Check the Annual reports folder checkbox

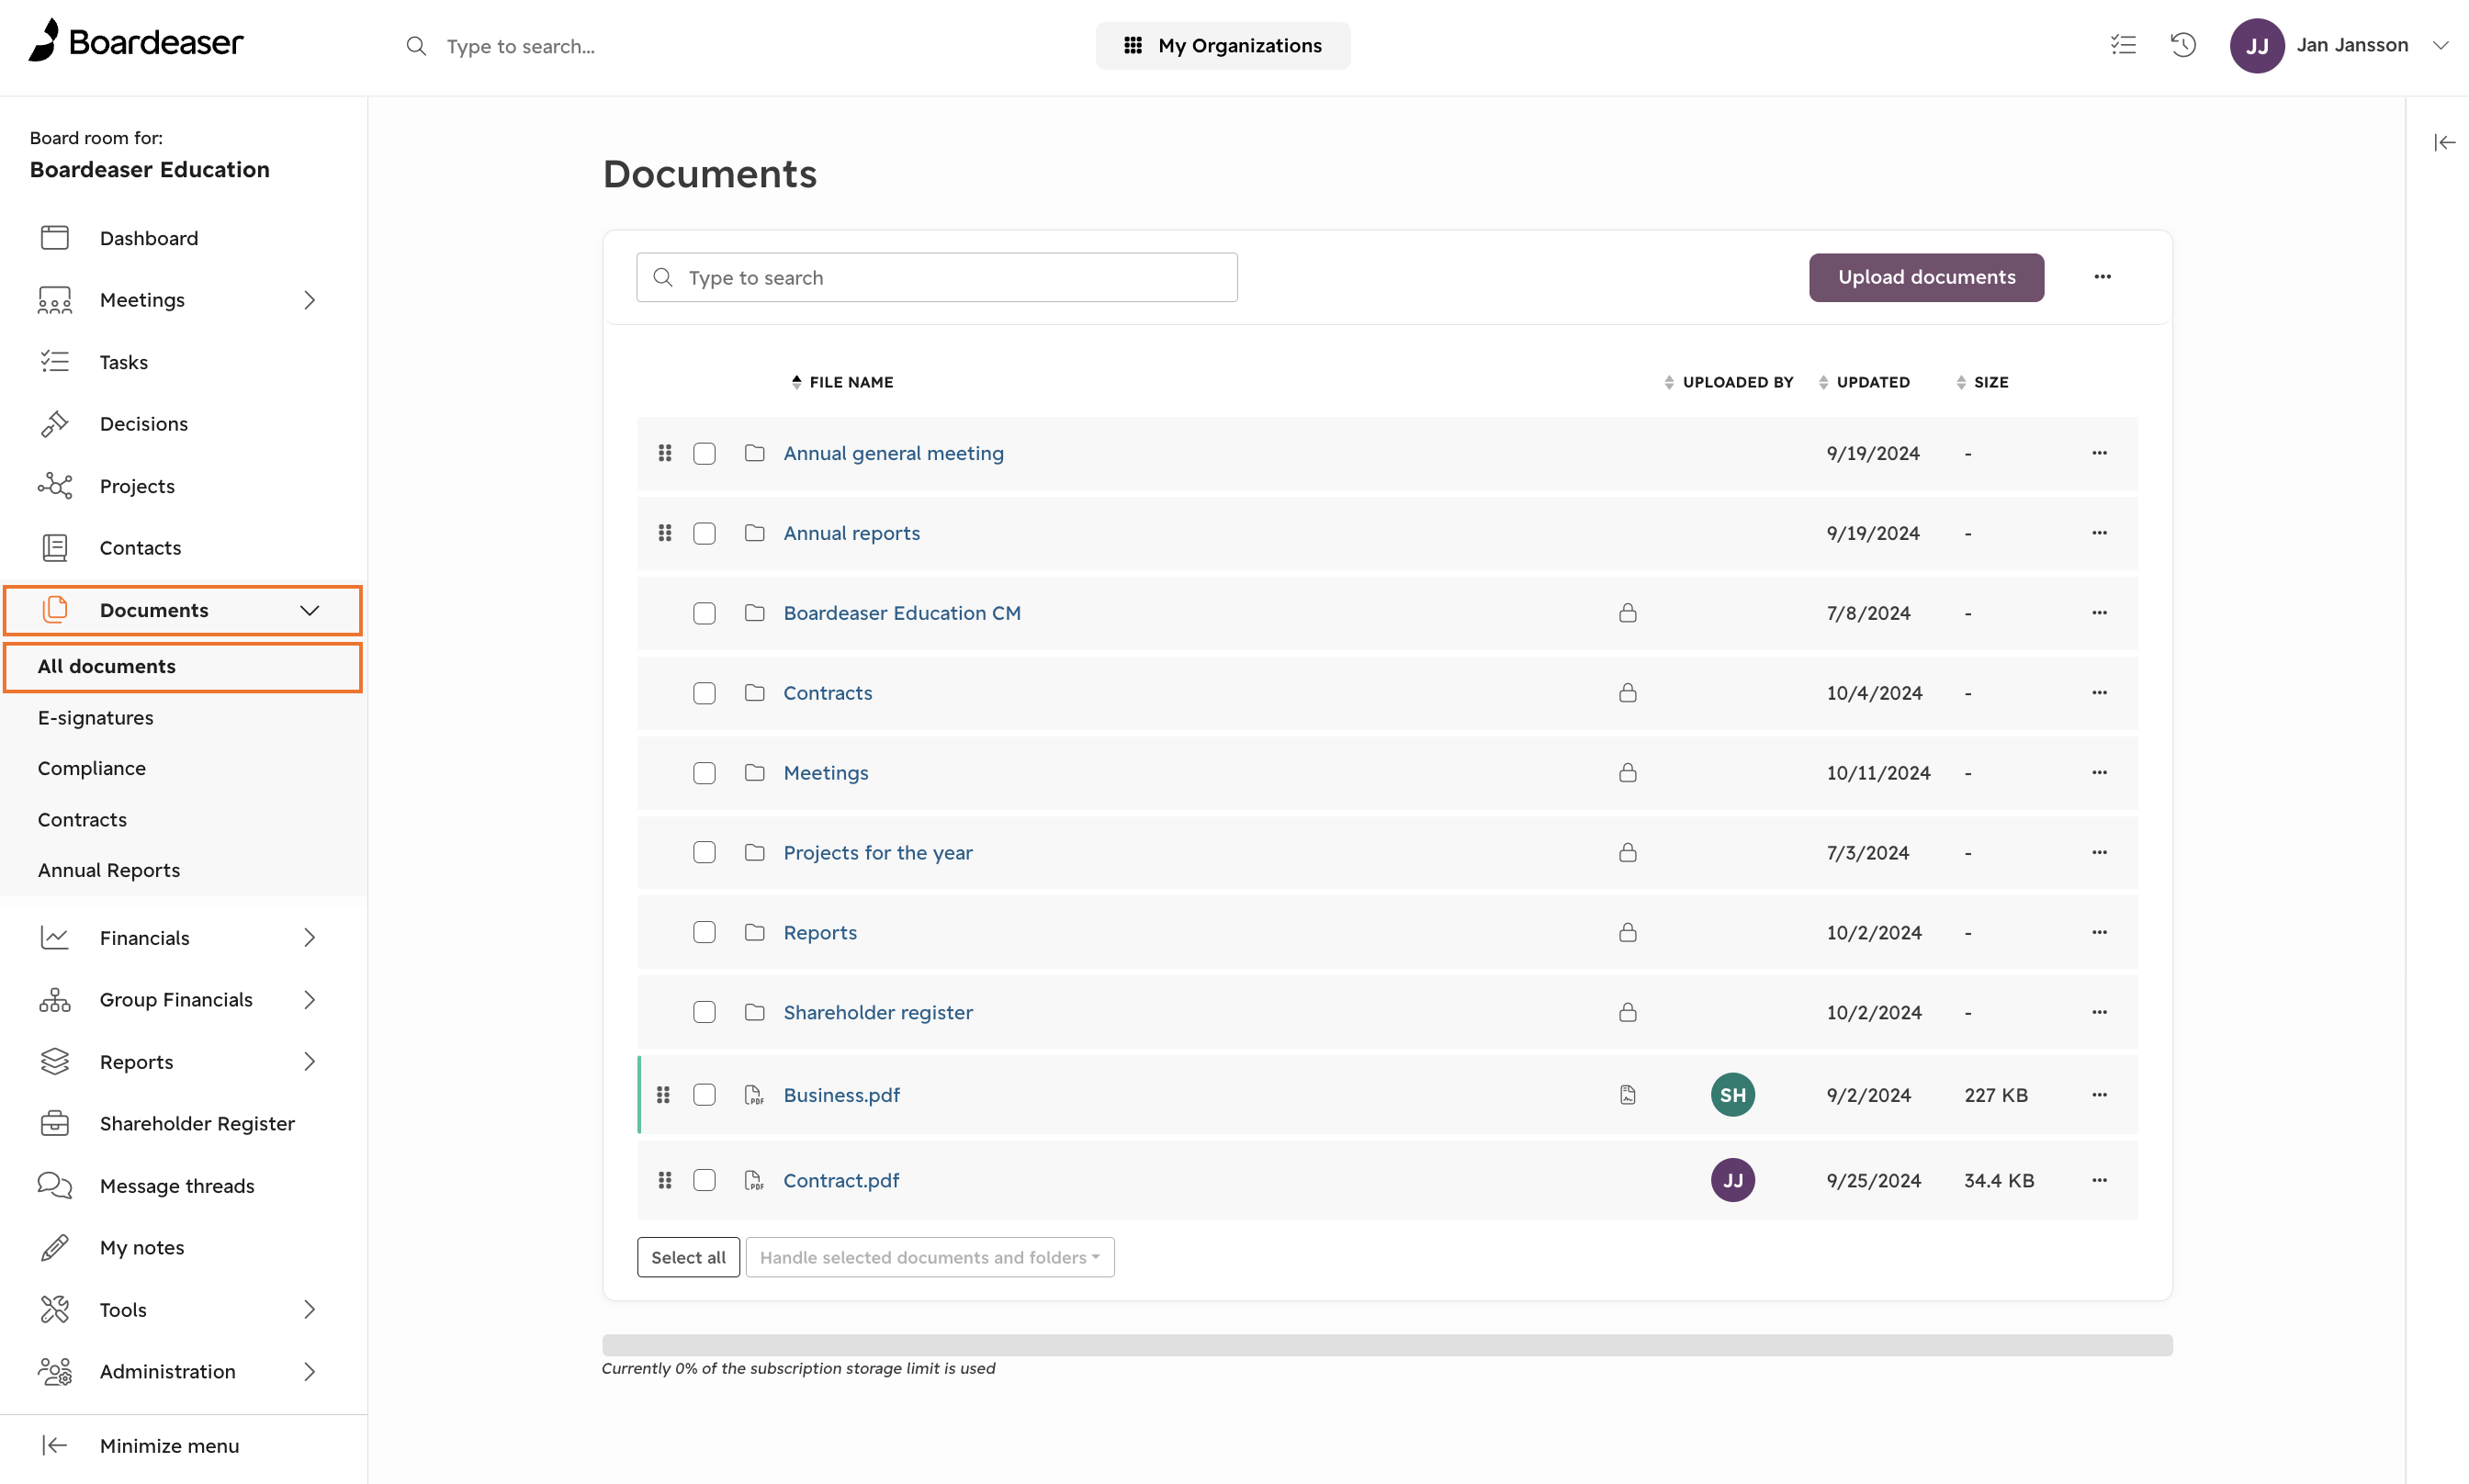pyautogui.click(x=704, y=533)
